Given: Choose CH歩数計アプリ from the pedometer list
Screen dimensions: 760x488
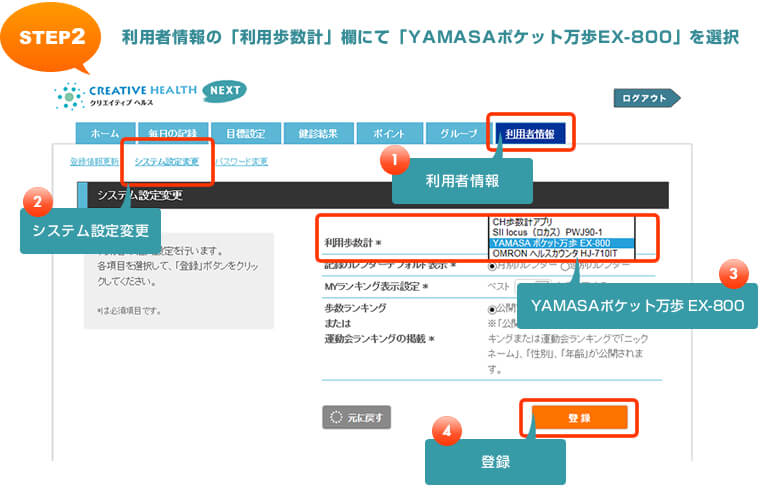Looking at the screenshot, I should tap(561, 222).
